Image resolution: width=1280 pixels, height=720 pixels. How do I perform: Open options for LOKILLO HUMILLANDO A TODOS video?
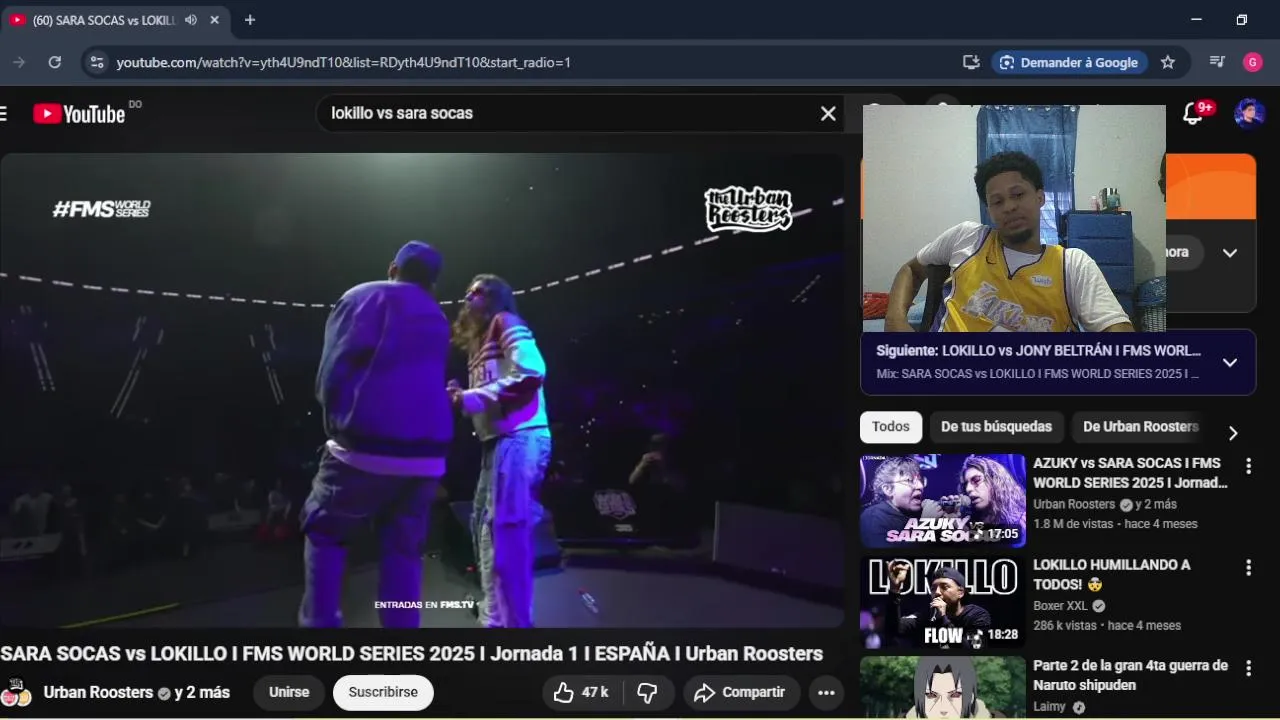point(1248,568)
